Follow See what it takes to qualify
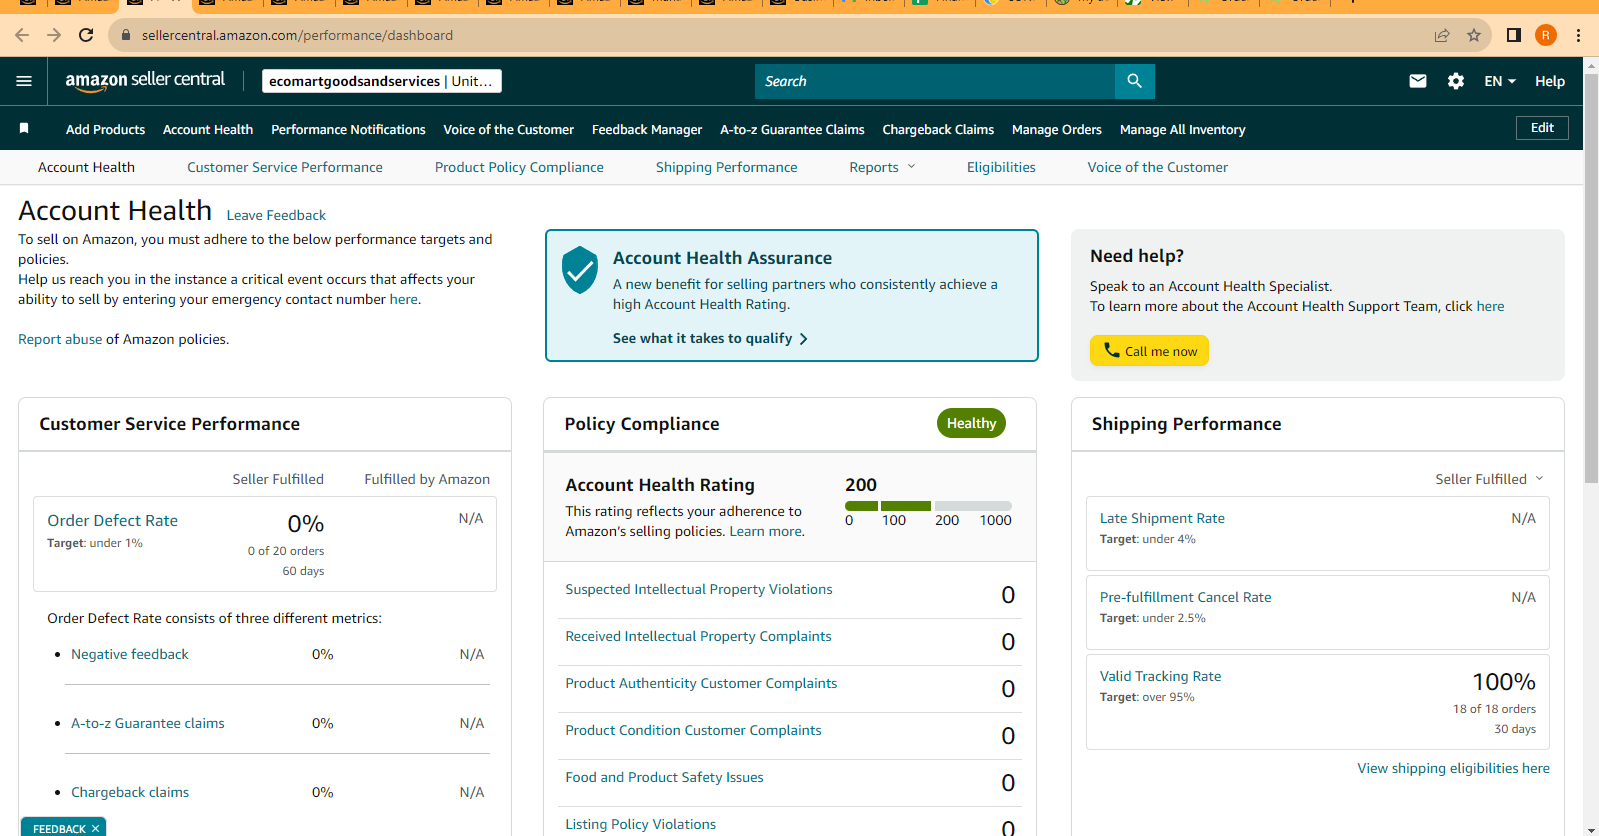Screen dimensions: 1599x836 pyautogui.click(x=710, y=338)
